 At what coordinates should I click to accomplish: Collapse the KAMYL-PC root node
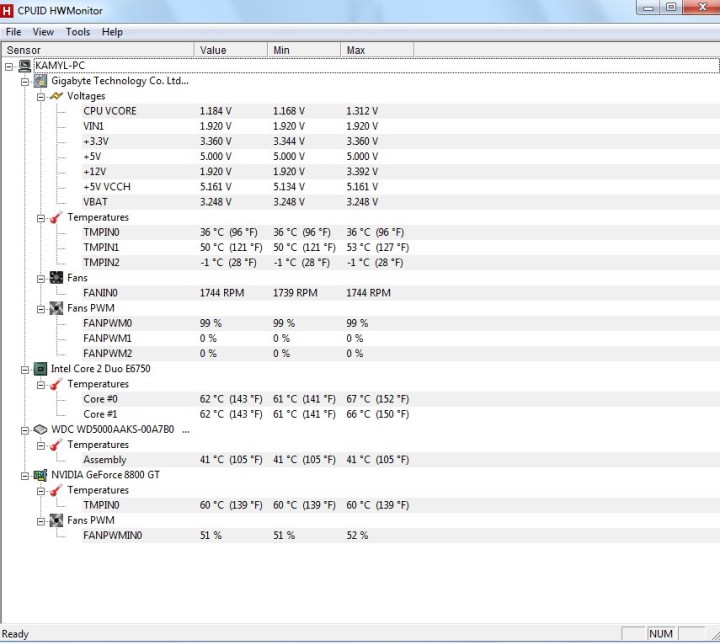click(9, 67)
